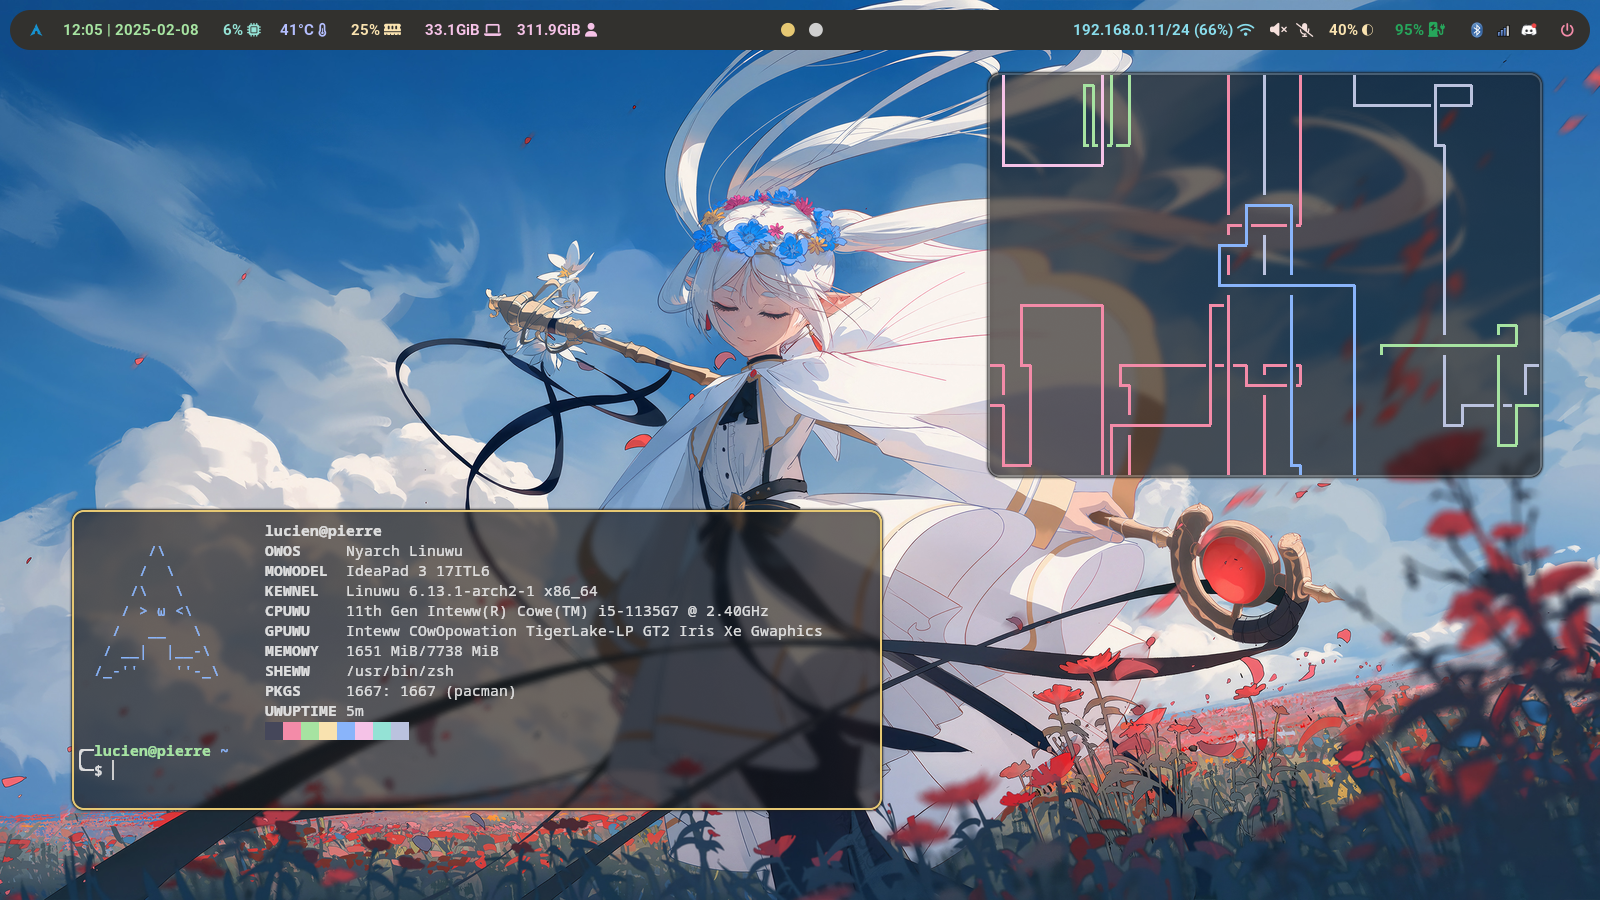Focus the pipes animation terminal window

click(1265, 275)
